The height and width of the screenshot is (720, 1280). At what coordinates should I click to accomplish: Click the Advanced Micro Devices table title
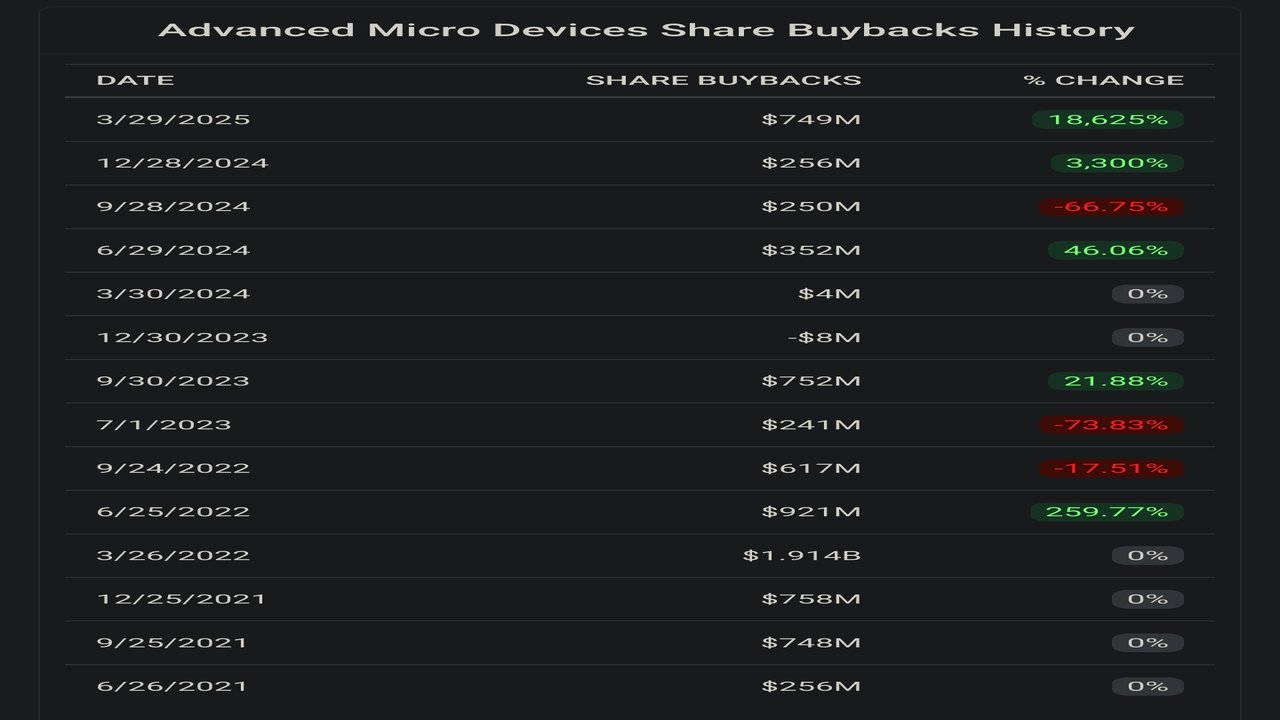tap(646, 30)
